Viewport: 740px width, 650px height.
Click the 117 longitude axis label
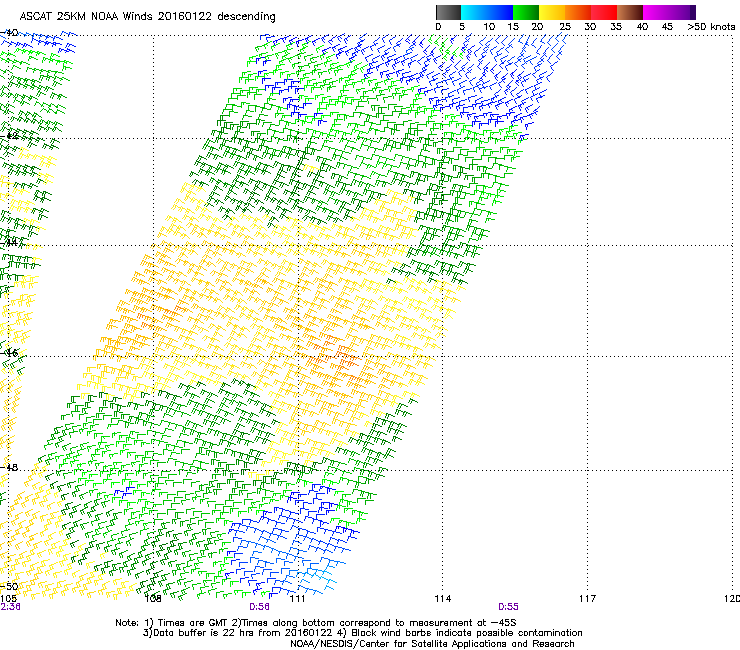(x=588, y=599)
